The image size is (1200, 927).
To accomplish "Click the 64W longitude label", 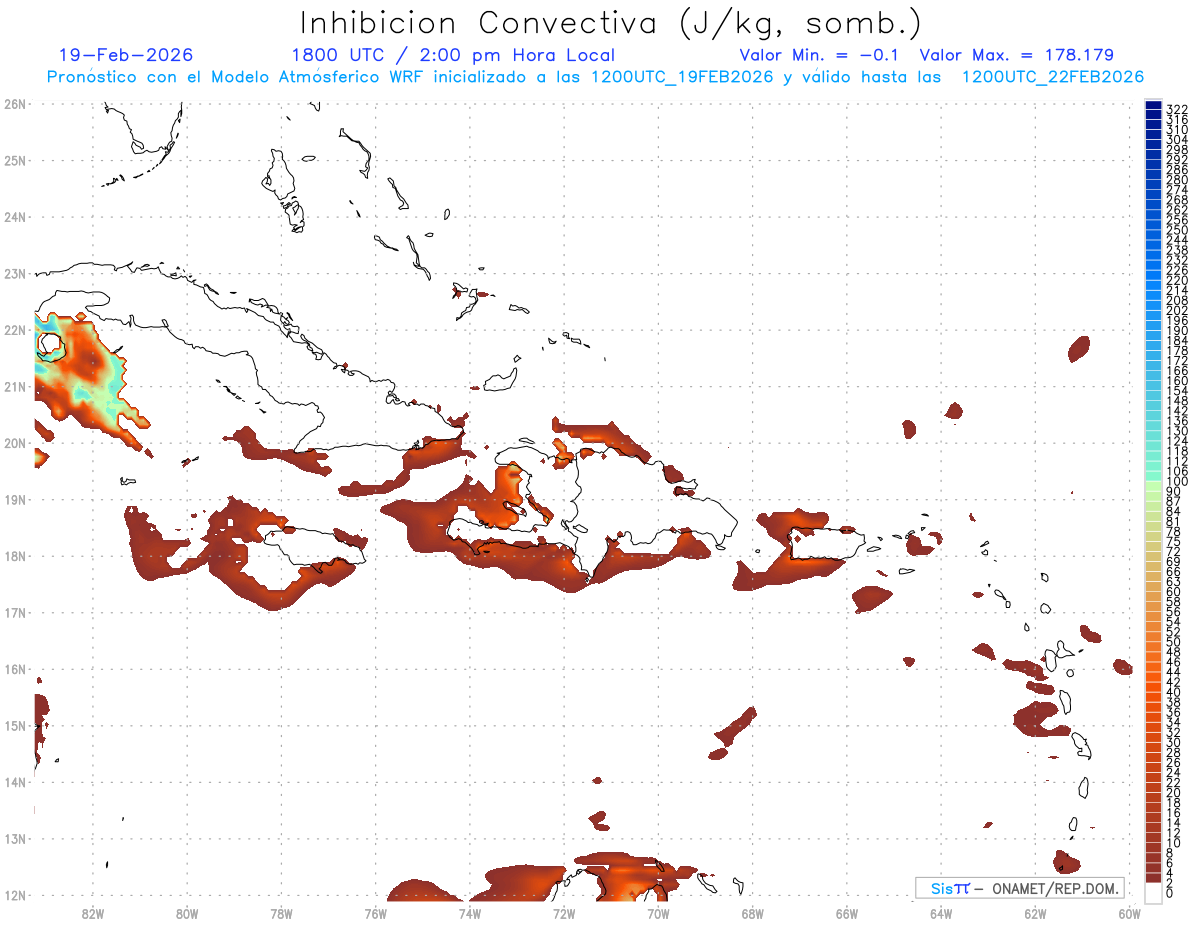I will click(941, 913).
